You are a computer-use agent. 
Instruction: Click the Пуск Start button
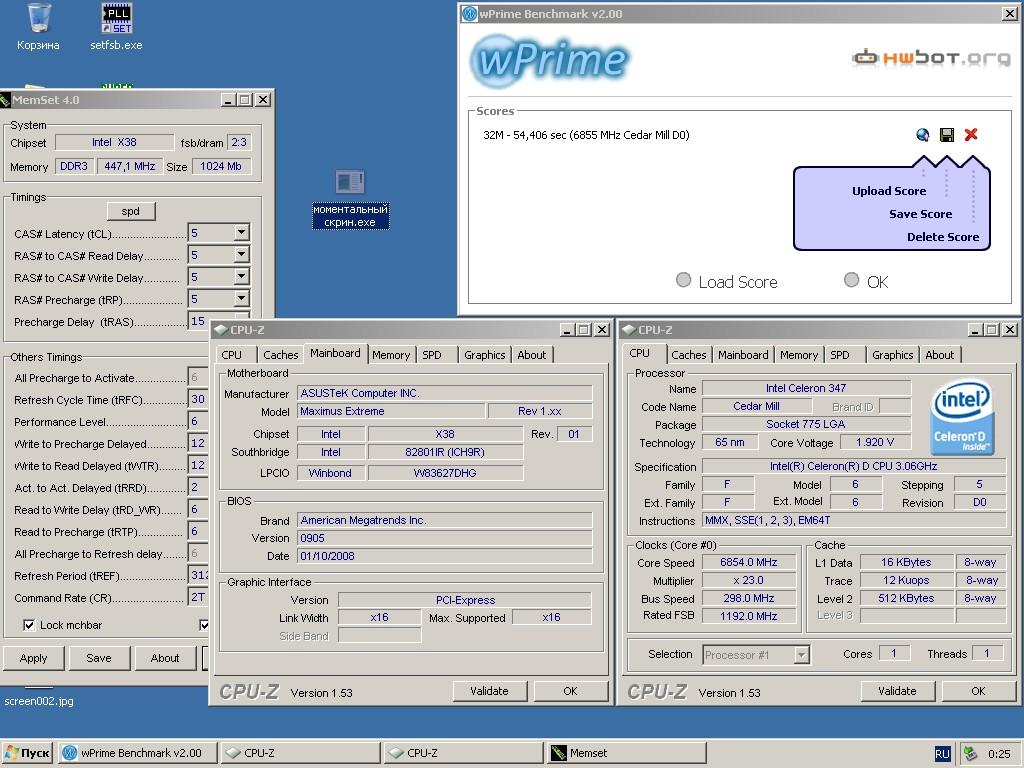click(27, 753)
